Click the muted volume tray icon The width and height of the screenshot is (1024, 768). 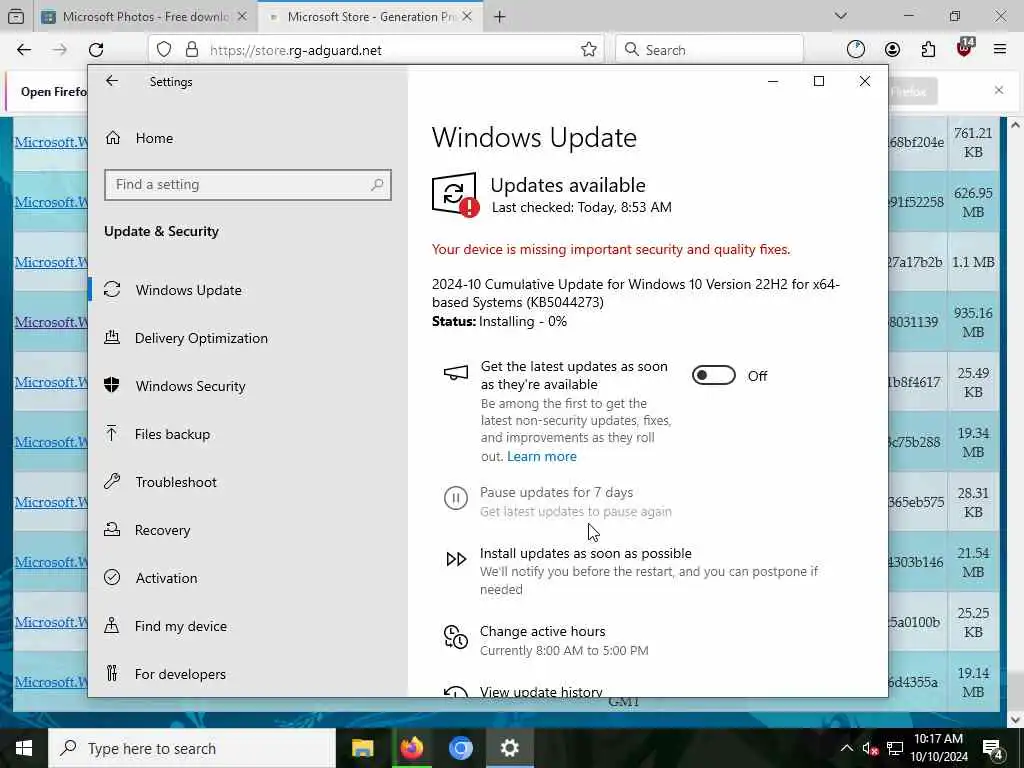(x=870, y=749)
